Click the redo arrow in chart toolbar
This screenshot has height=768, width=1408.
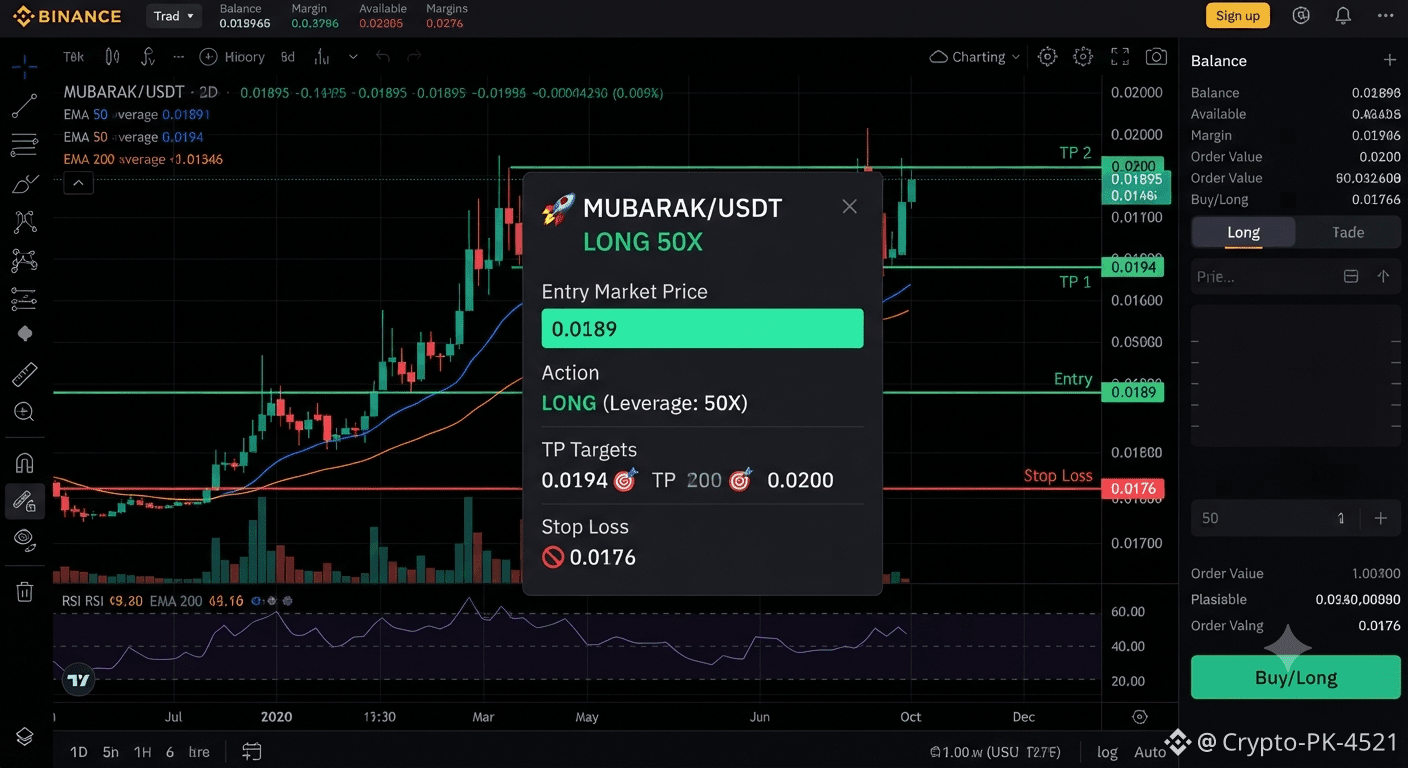point(414,57)
